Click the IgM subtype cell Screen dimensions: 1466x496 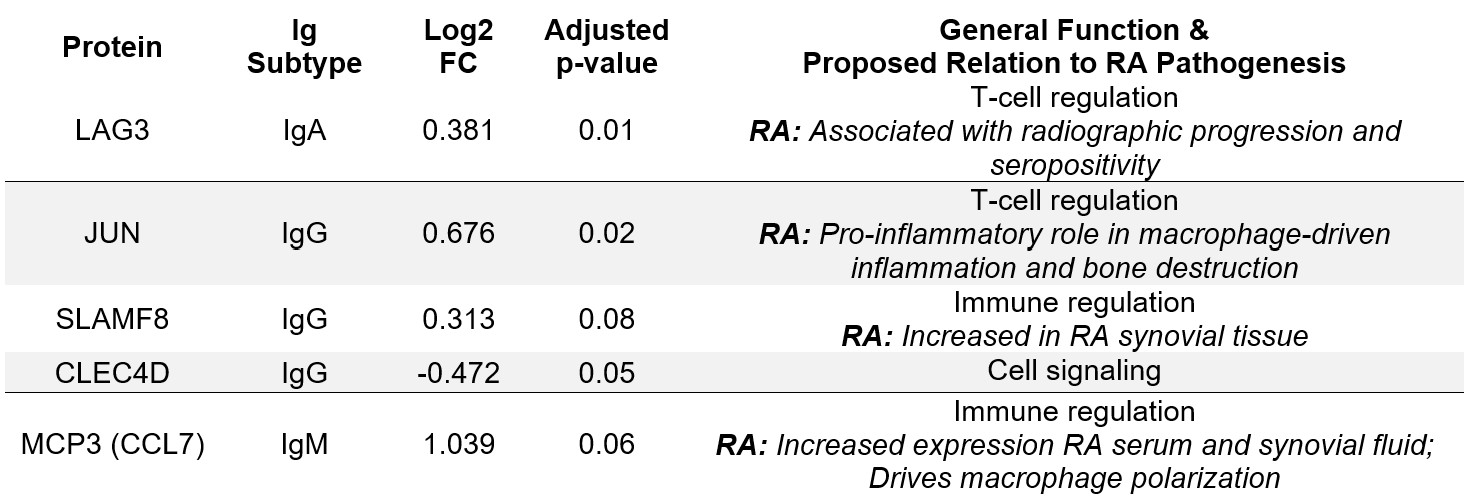(305, 444)
